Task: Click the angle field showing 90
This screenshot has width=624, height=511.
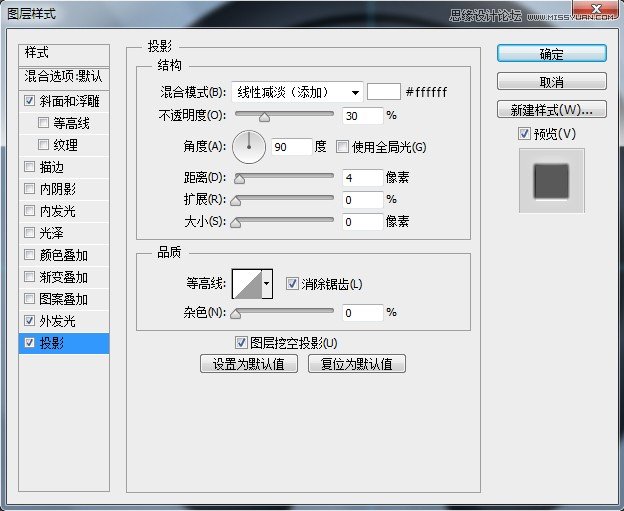Action: pos(292,147)
